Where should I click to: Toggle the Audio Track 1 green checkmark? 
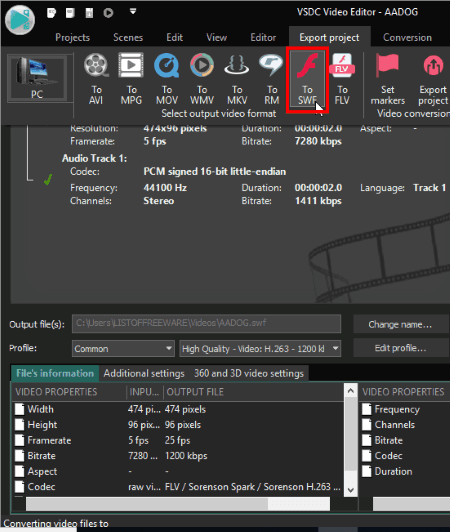[48, 179]
